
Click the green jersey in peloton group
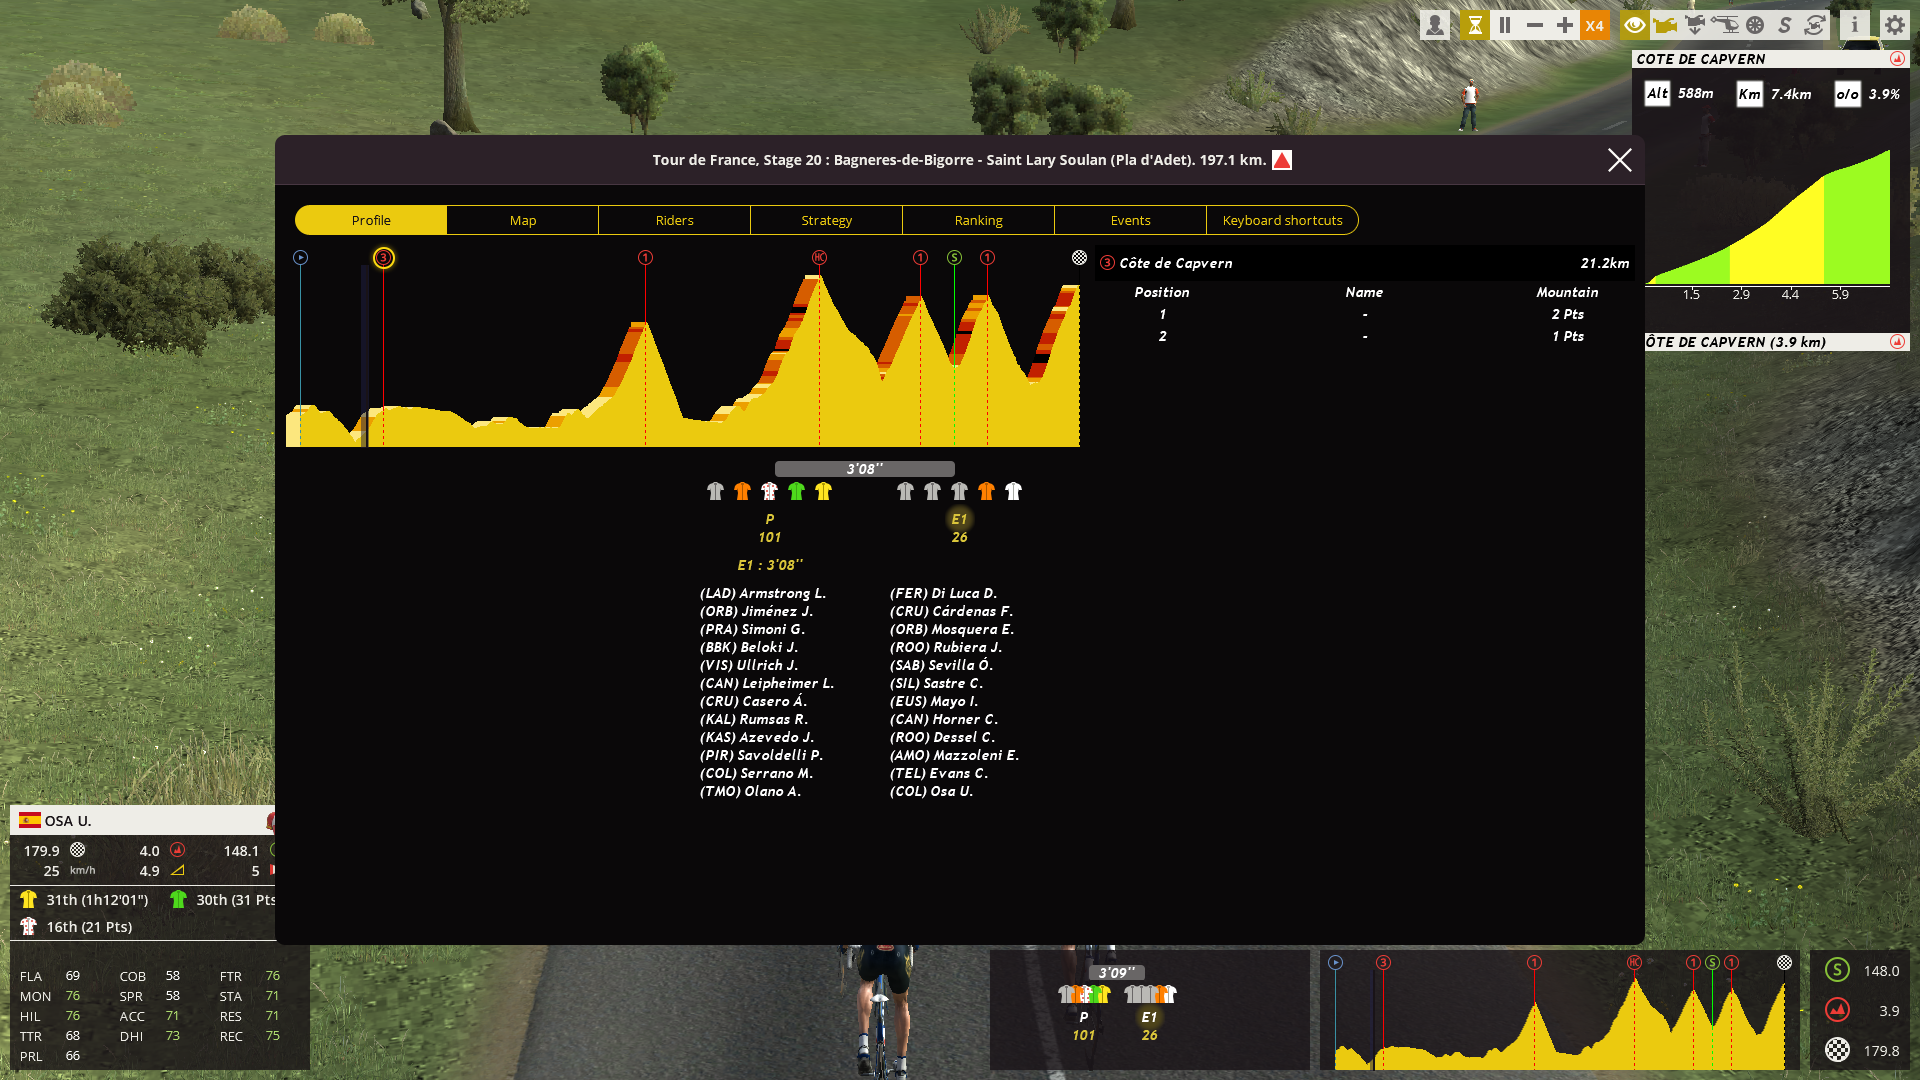[x=797, y=491]
